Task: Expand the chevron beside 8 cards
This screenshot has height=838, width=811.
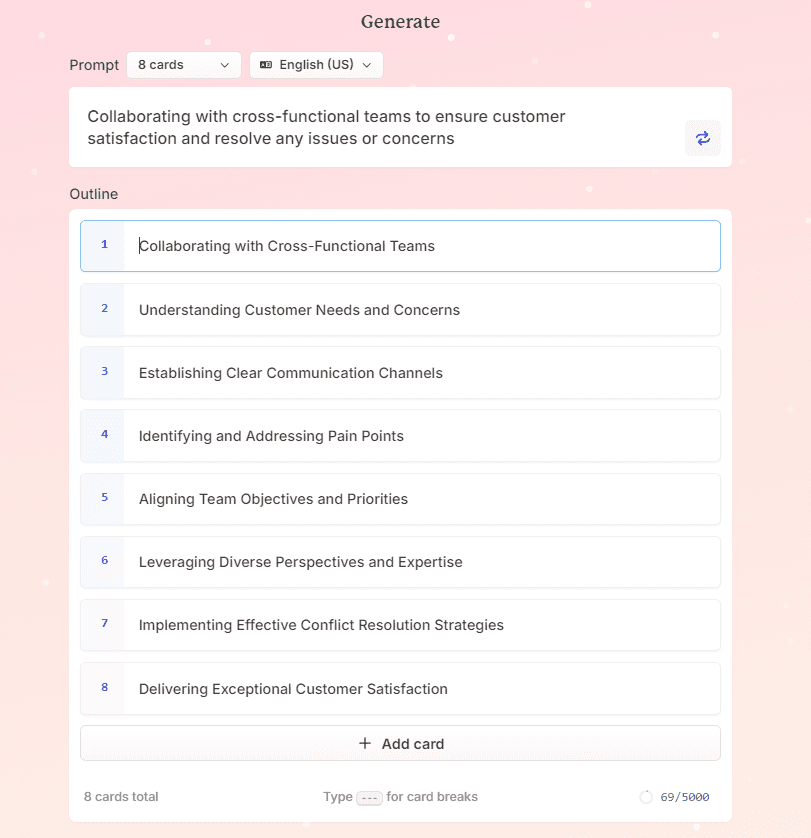Action: coord(225,65)
